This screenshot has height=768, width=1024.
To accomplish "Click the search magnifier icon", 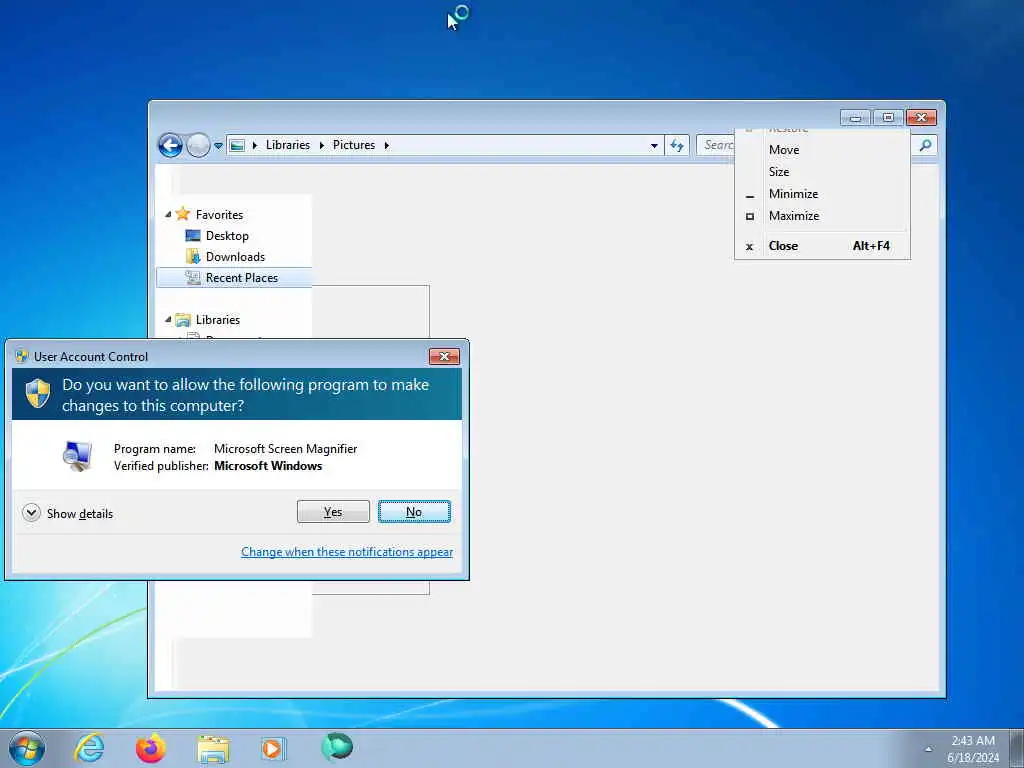I will [x=925, y=145].
